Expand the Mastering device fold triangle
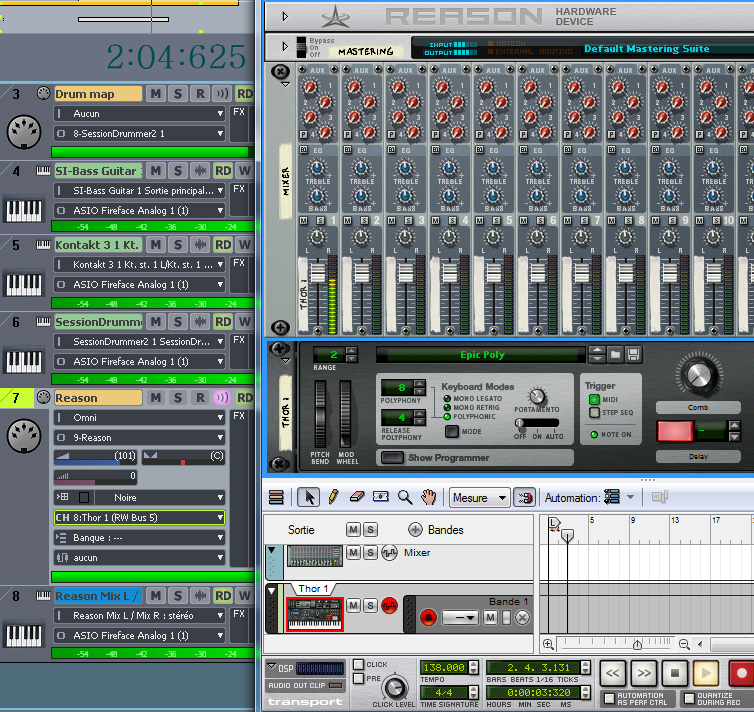Image resolution: width=754 pixels, height=712 pixels. (285, 47)
